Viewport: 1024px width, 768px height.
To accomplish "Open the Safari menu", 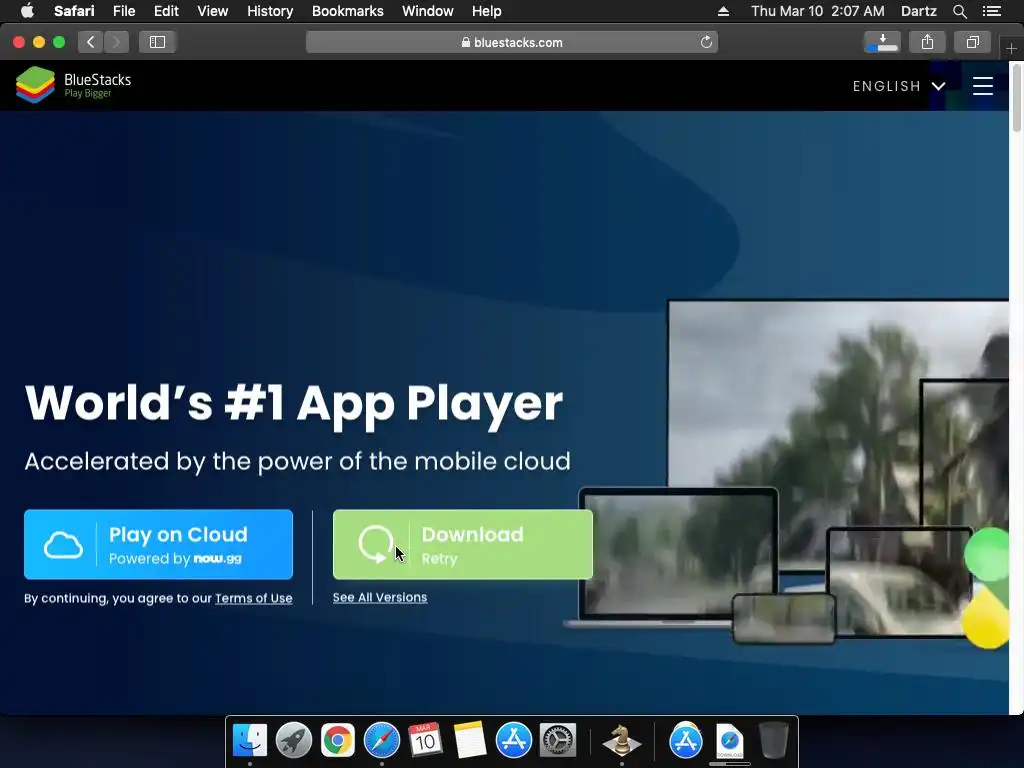I will pyautogui.click(x=74, y=11).
